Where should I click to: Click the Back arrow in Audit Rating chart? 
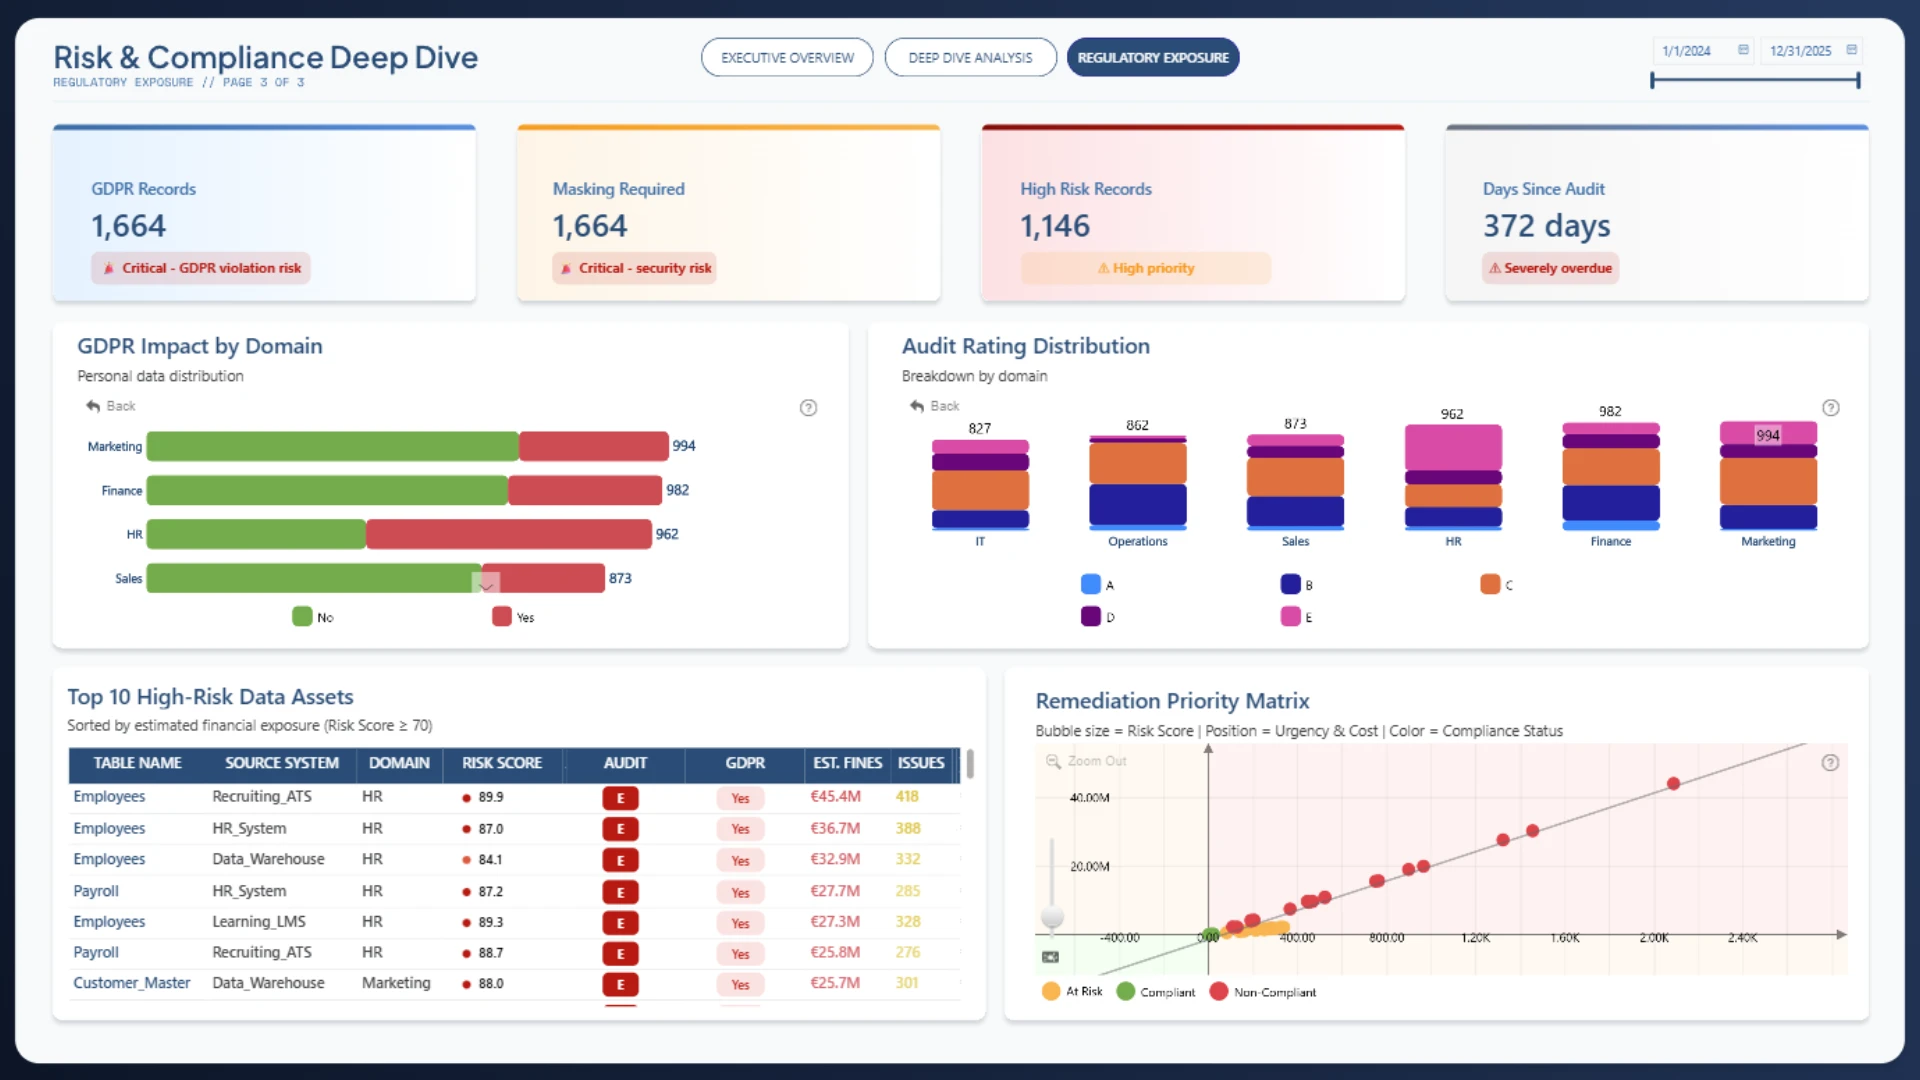coord(917,406)
